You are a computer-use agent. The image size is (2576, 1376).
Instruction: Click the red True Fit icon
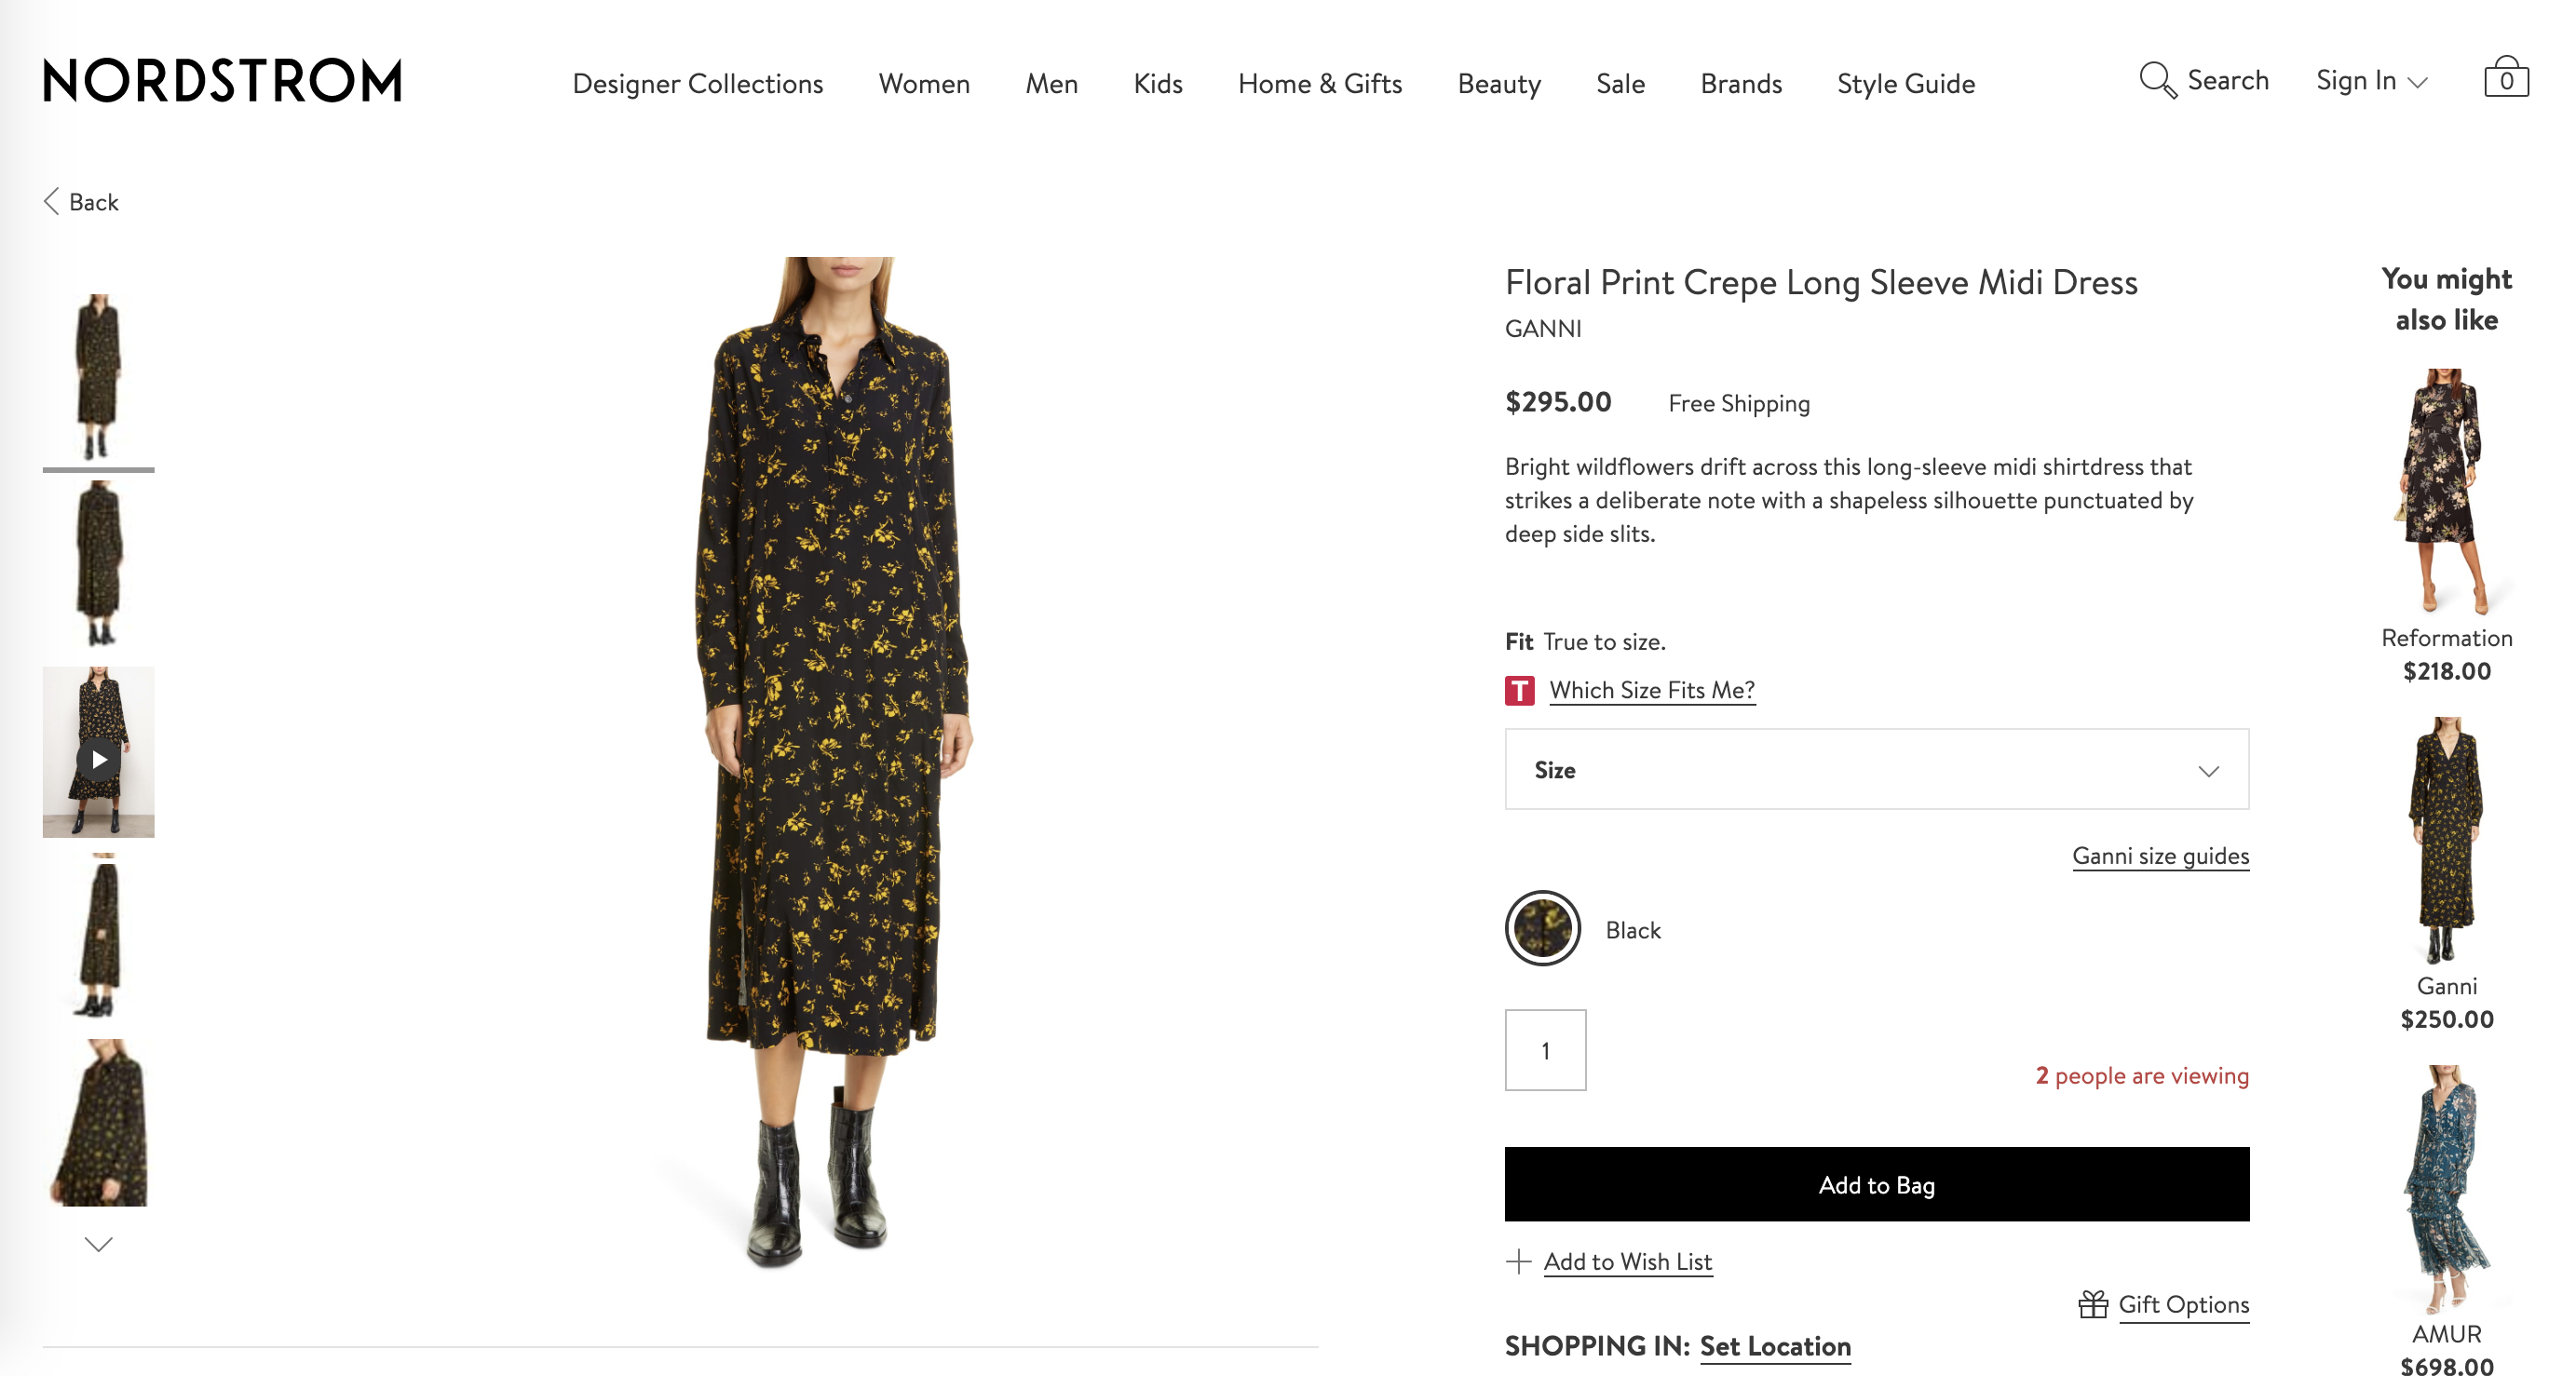(1519, 690)
